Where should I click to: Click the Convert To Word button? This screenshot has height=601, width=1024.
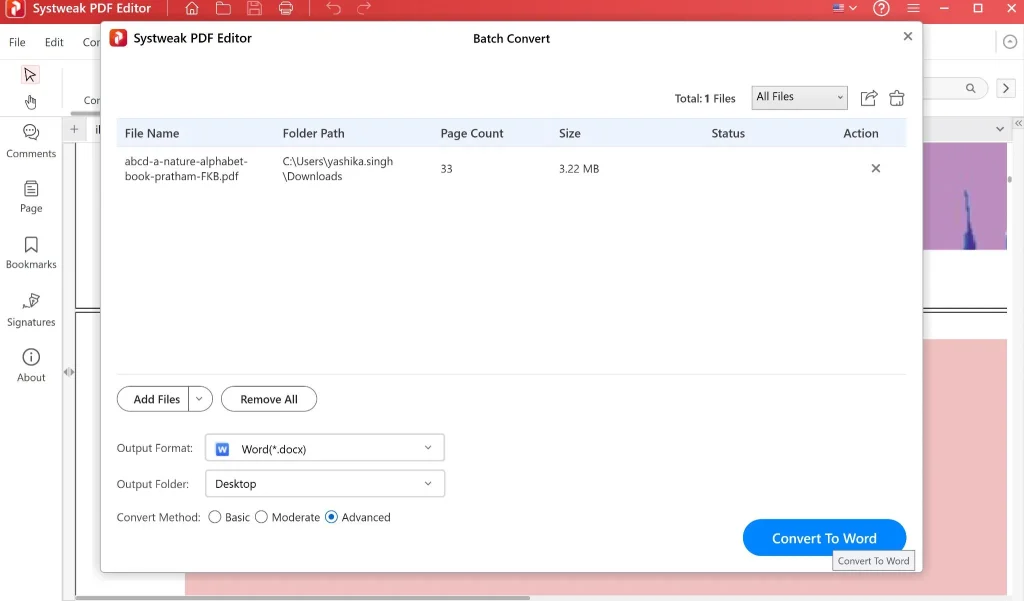click(824, 538)
